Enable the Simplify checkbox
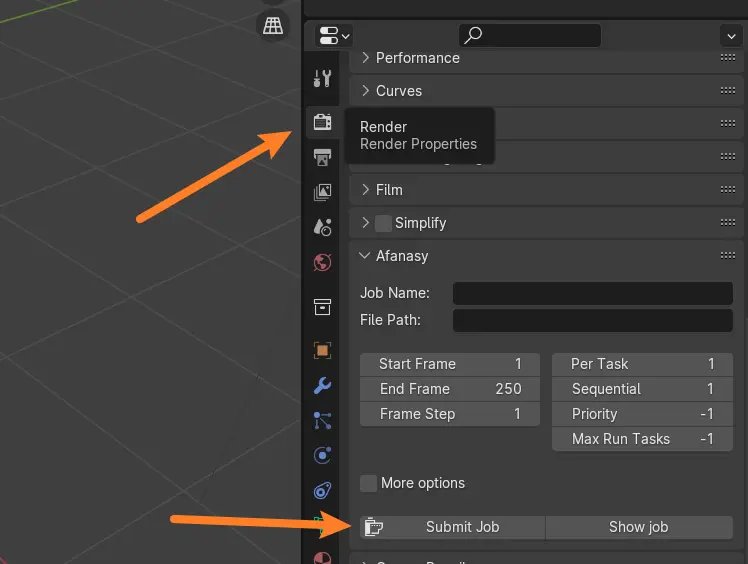This screenshot has height=564, width=748. tap(383, 223)
